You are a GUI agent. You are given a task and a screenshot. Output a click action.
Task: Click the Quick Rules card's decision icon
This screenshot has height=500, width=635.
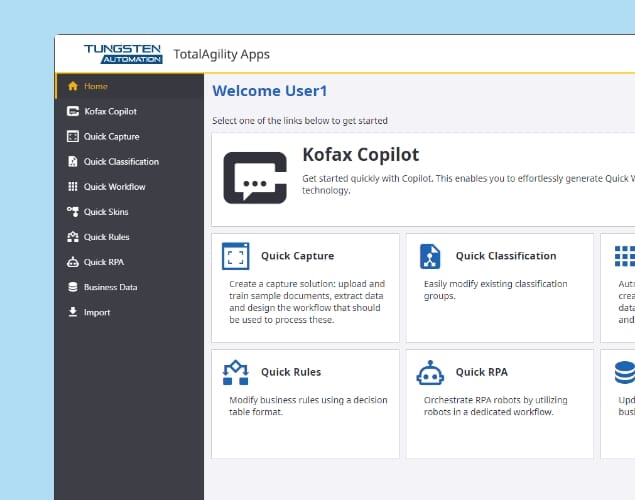tap(236, 372)
